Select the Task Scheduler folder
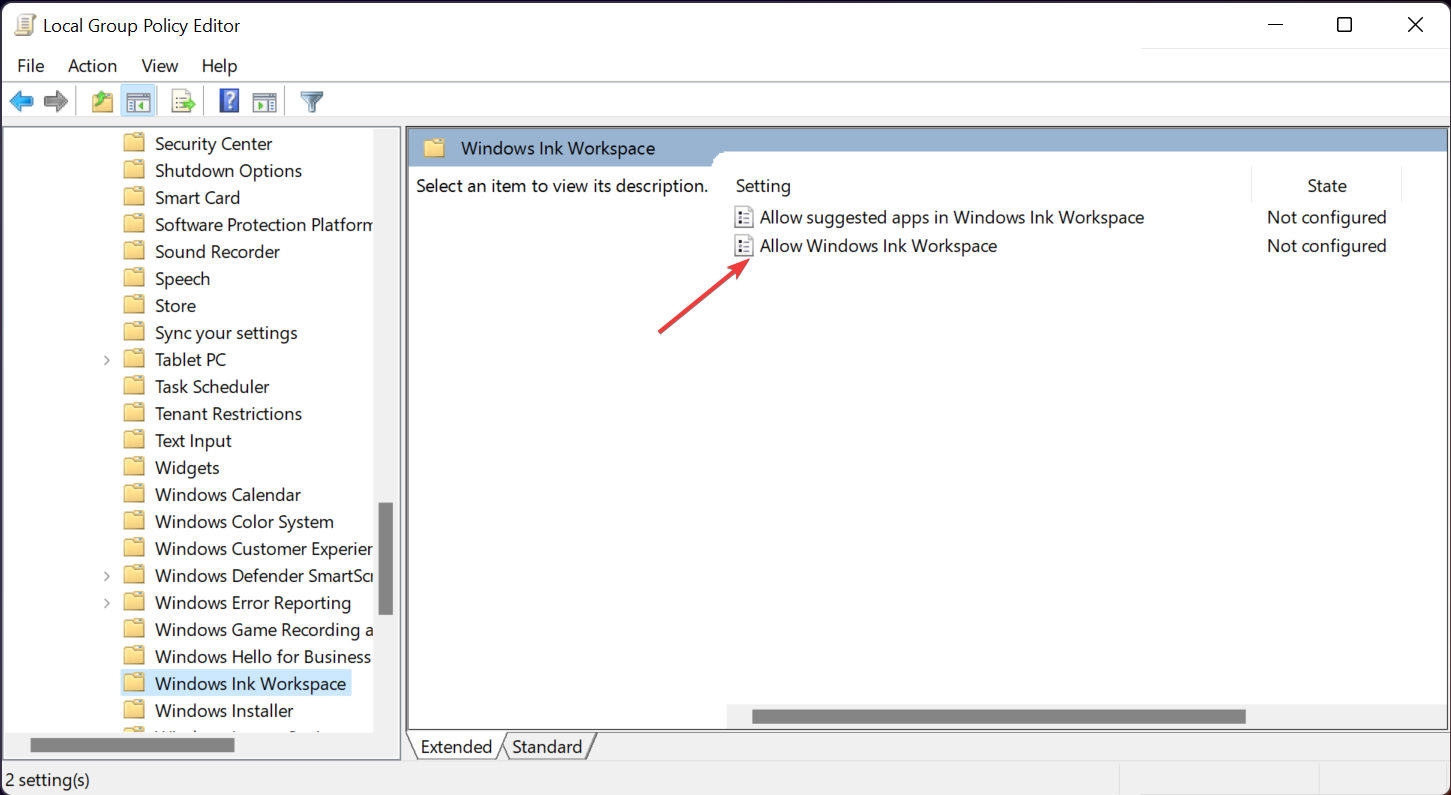The height and width of the screenshot is (795, 1451). 211,385
